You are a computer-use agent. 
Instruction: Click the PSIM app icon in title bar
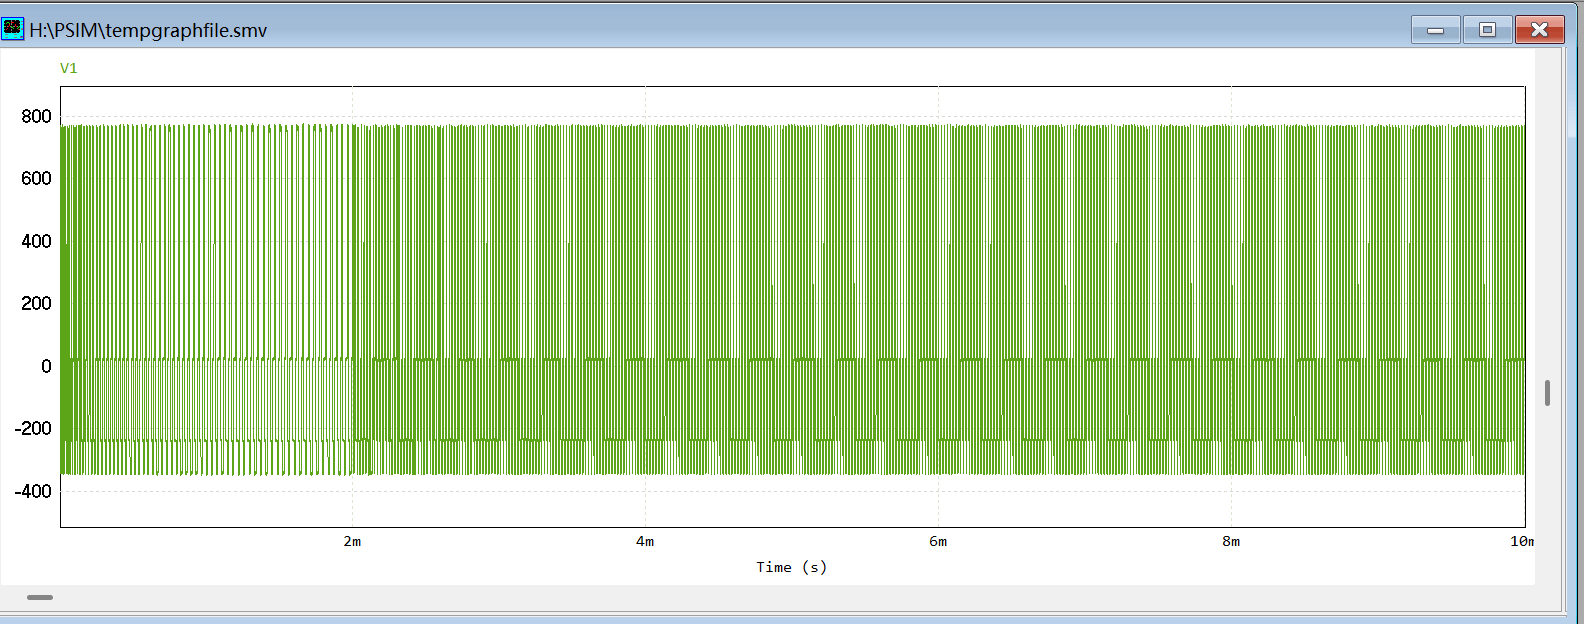pyautogui.click(x=12, y=29)
